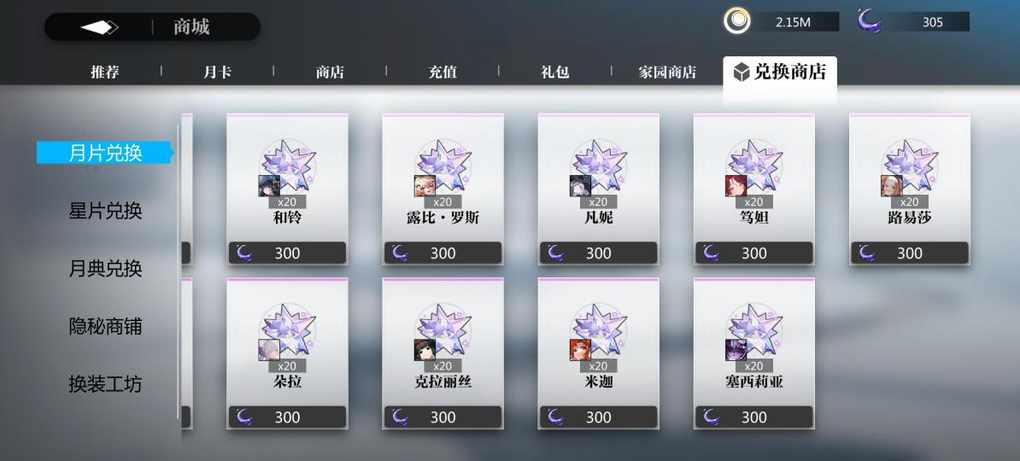Choose 换装工坊 from the side menu
Viewport: 1020px width, 461px height.
[105, 384]
